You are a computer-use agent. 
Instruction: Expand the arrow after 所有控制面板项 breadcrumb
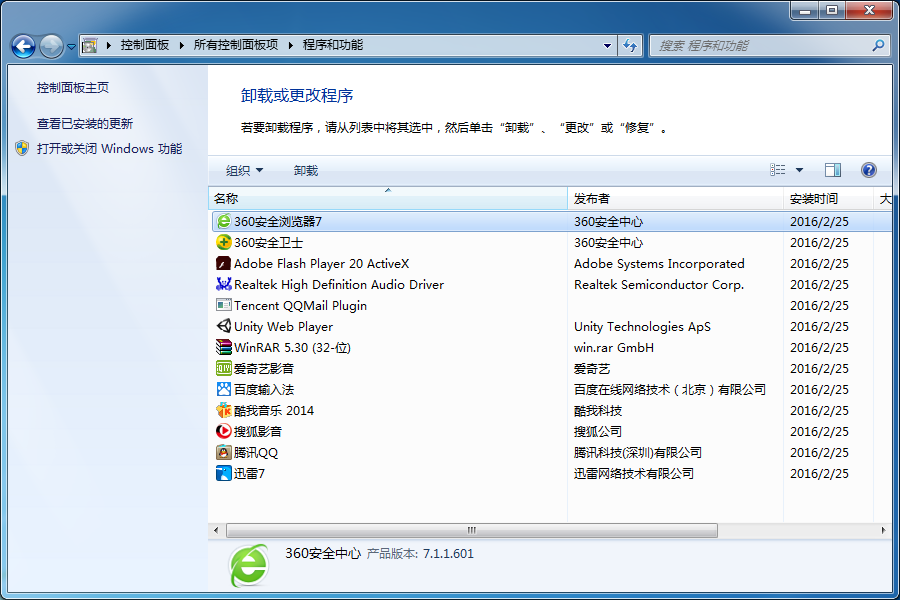pos(290,45)
